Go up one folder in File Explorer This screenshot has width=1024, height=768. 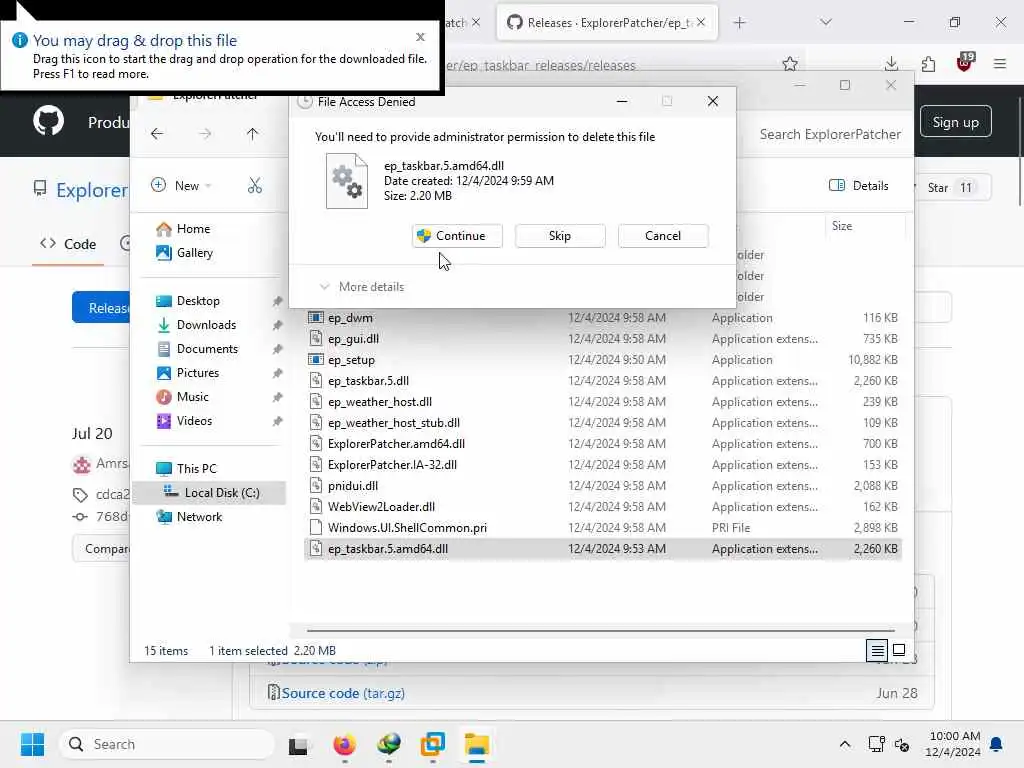click(x=252, y=134)
